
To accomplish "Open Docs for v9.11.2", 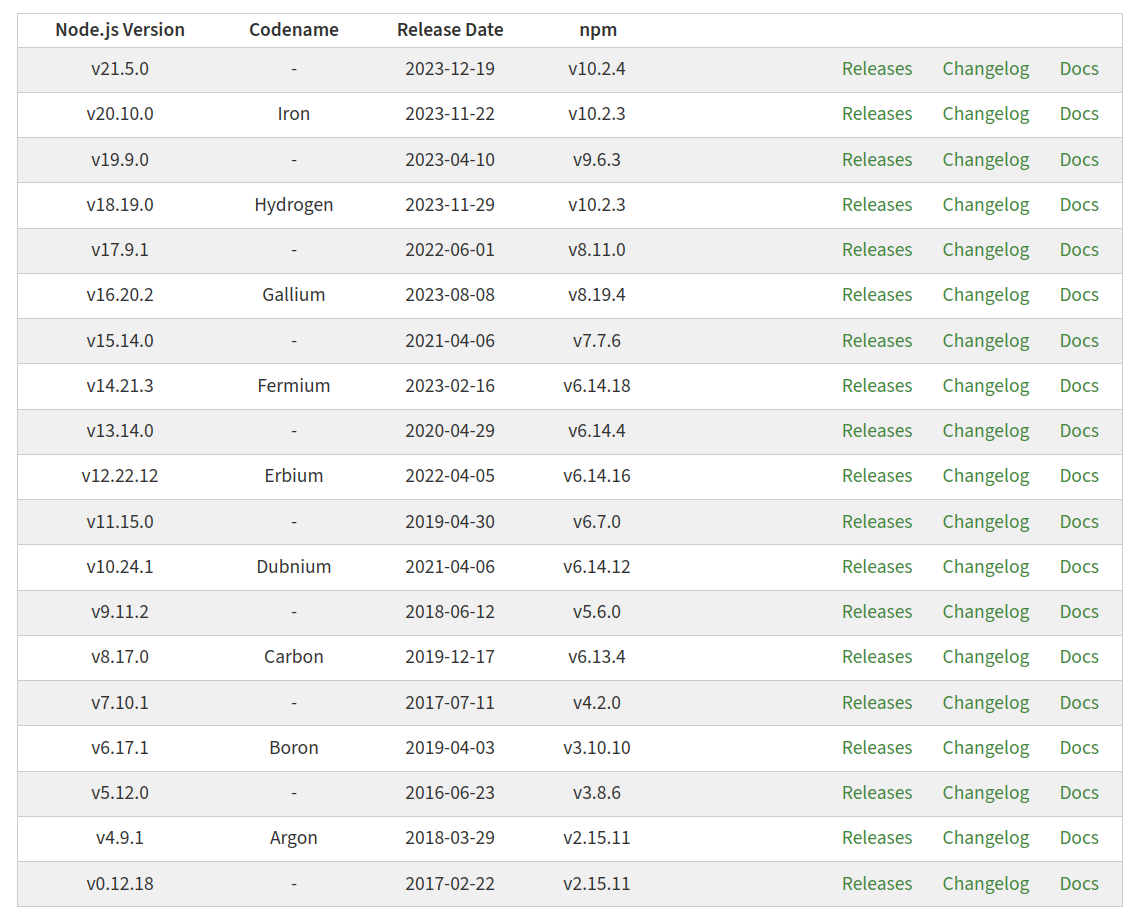I will click(1079, 611).
